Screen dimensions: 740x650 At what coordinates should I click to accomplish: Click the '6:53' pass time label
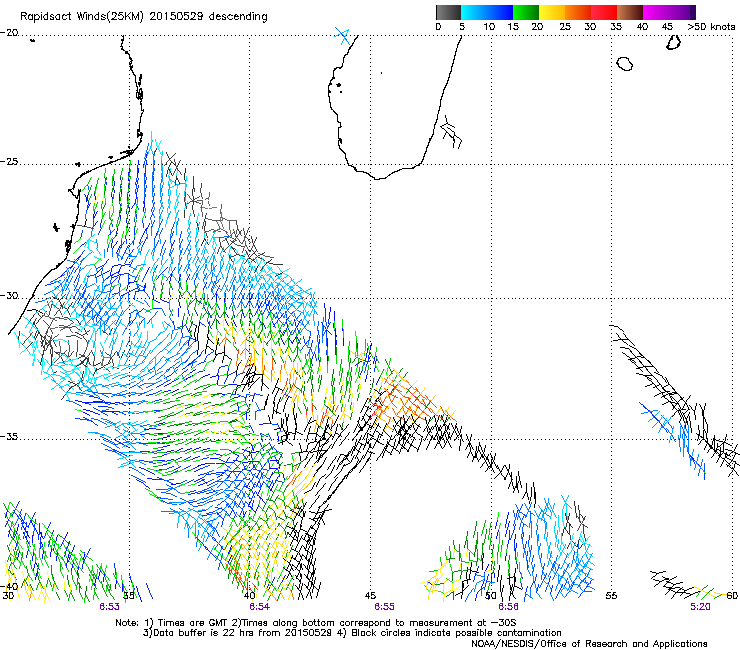pos(109,607)
